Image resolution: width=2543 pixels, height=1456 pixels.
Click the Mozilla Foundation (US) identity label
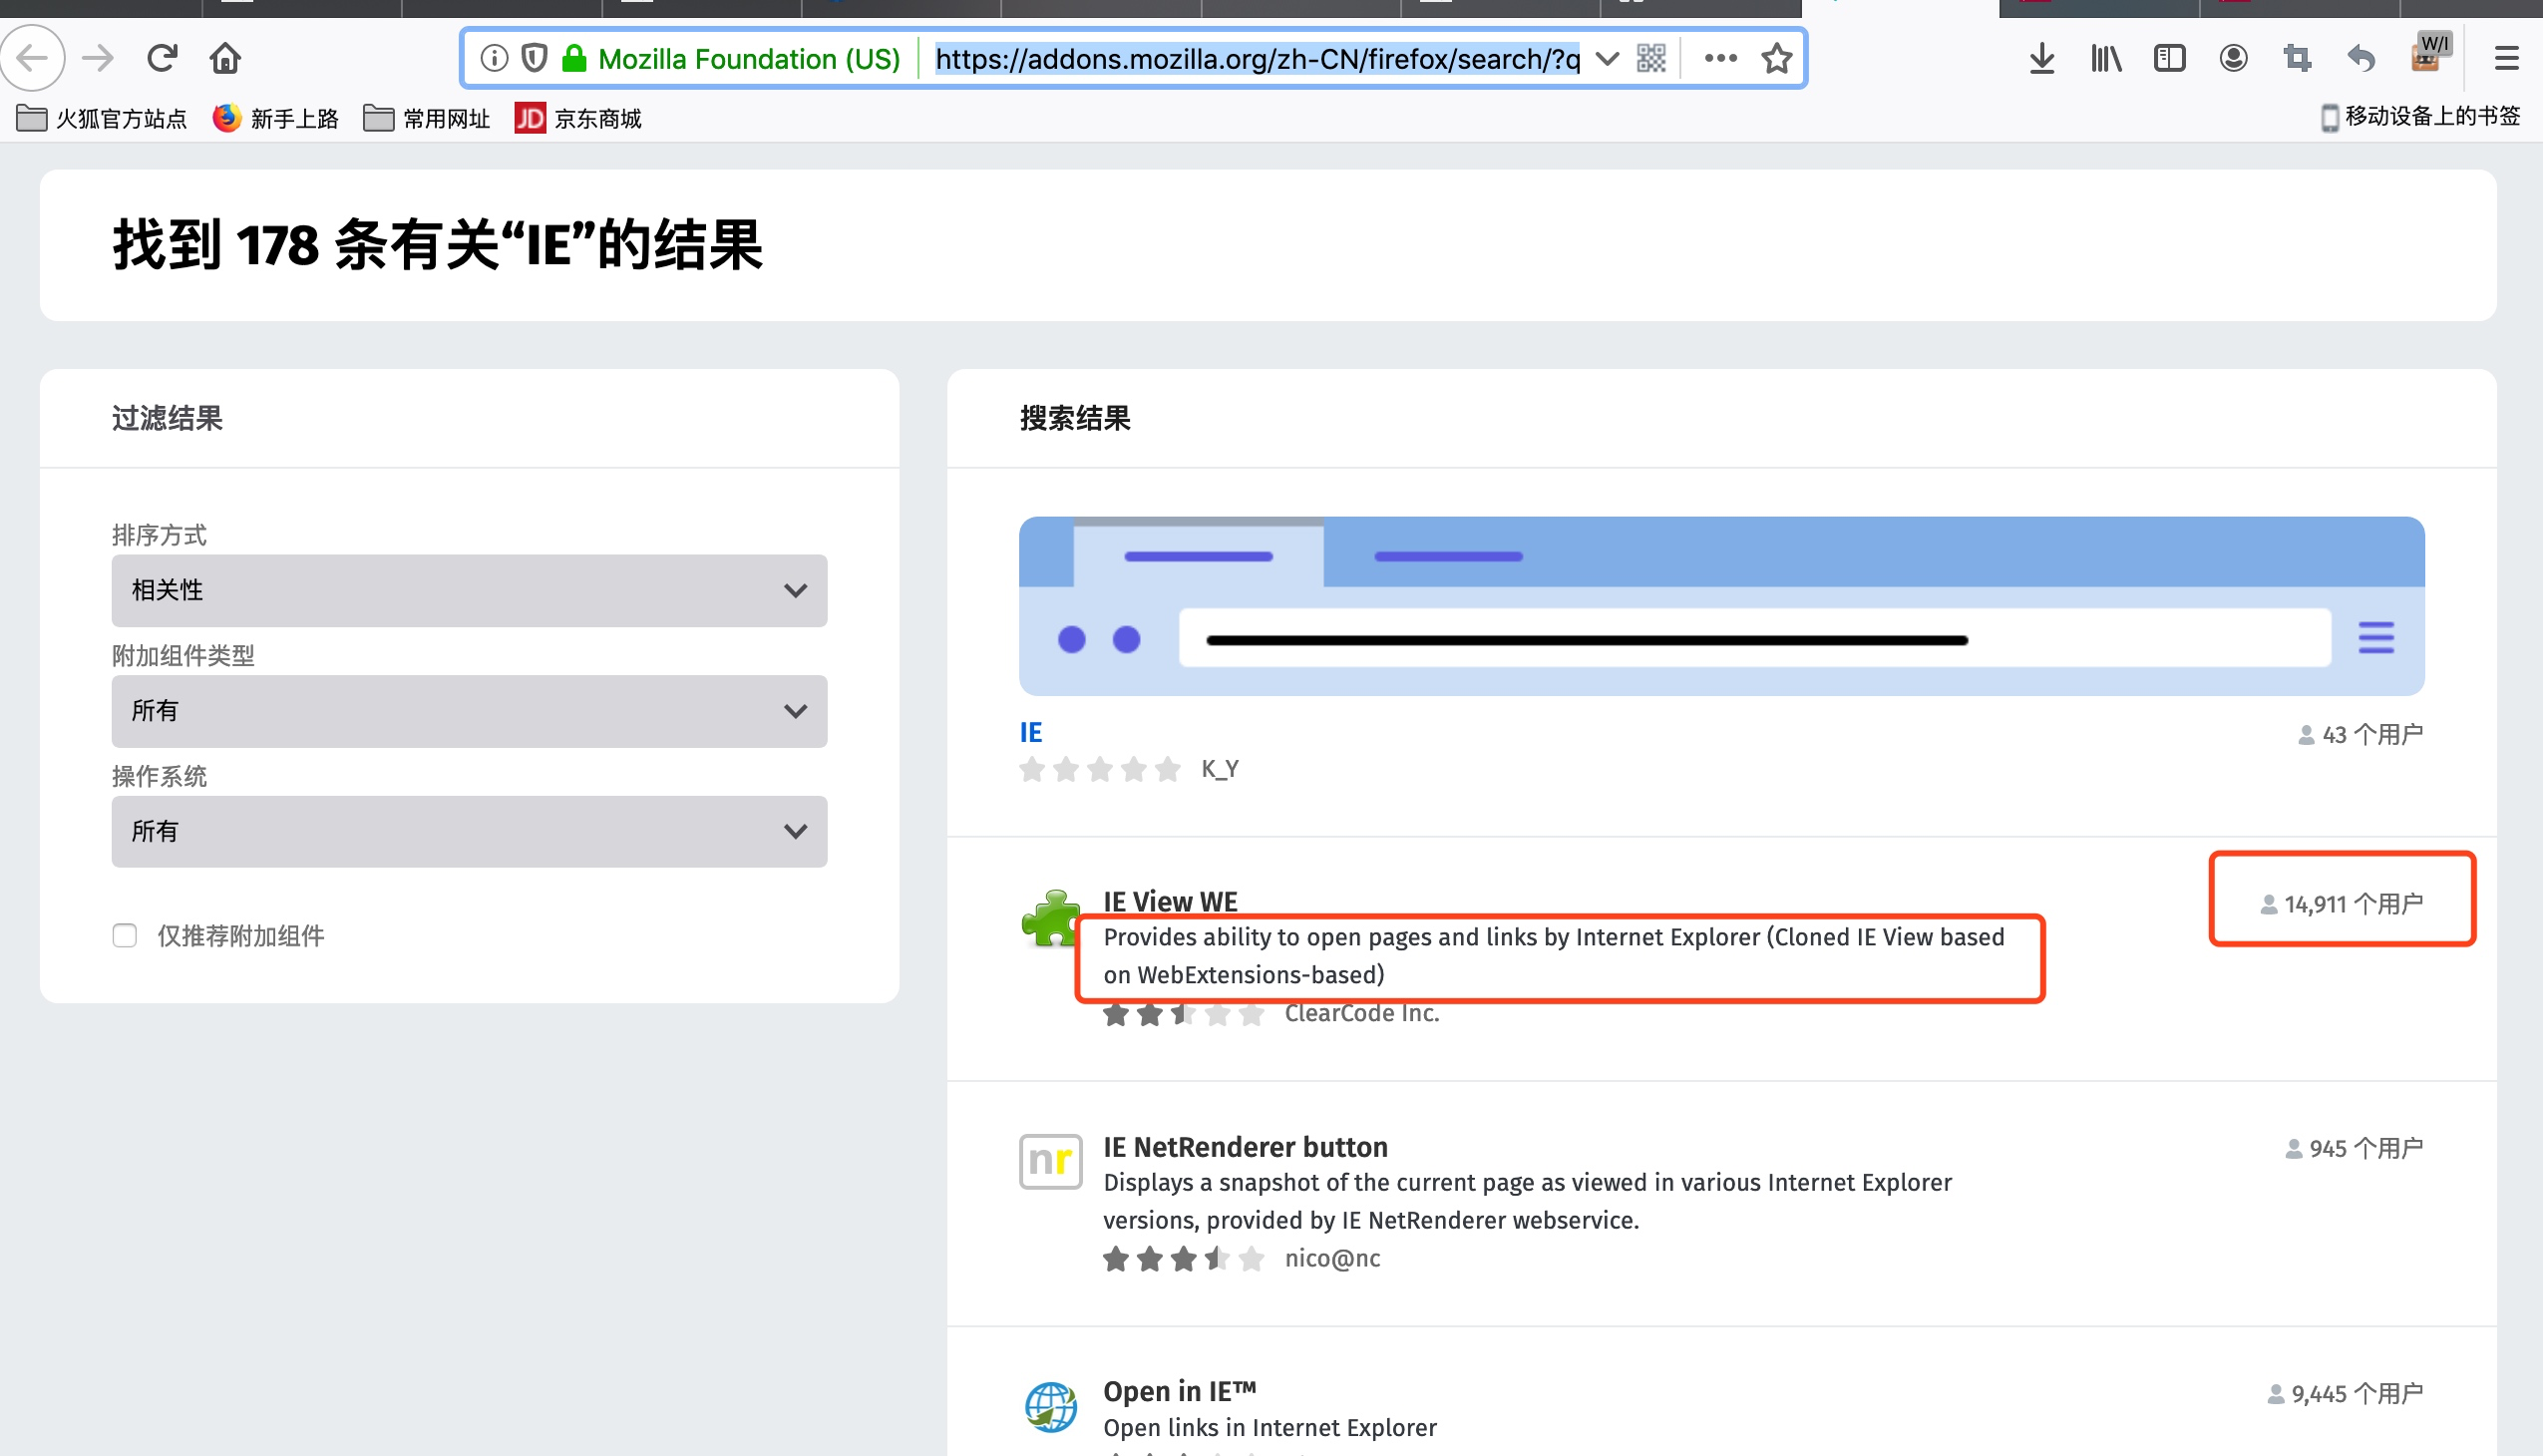click(x=749, y=58)
